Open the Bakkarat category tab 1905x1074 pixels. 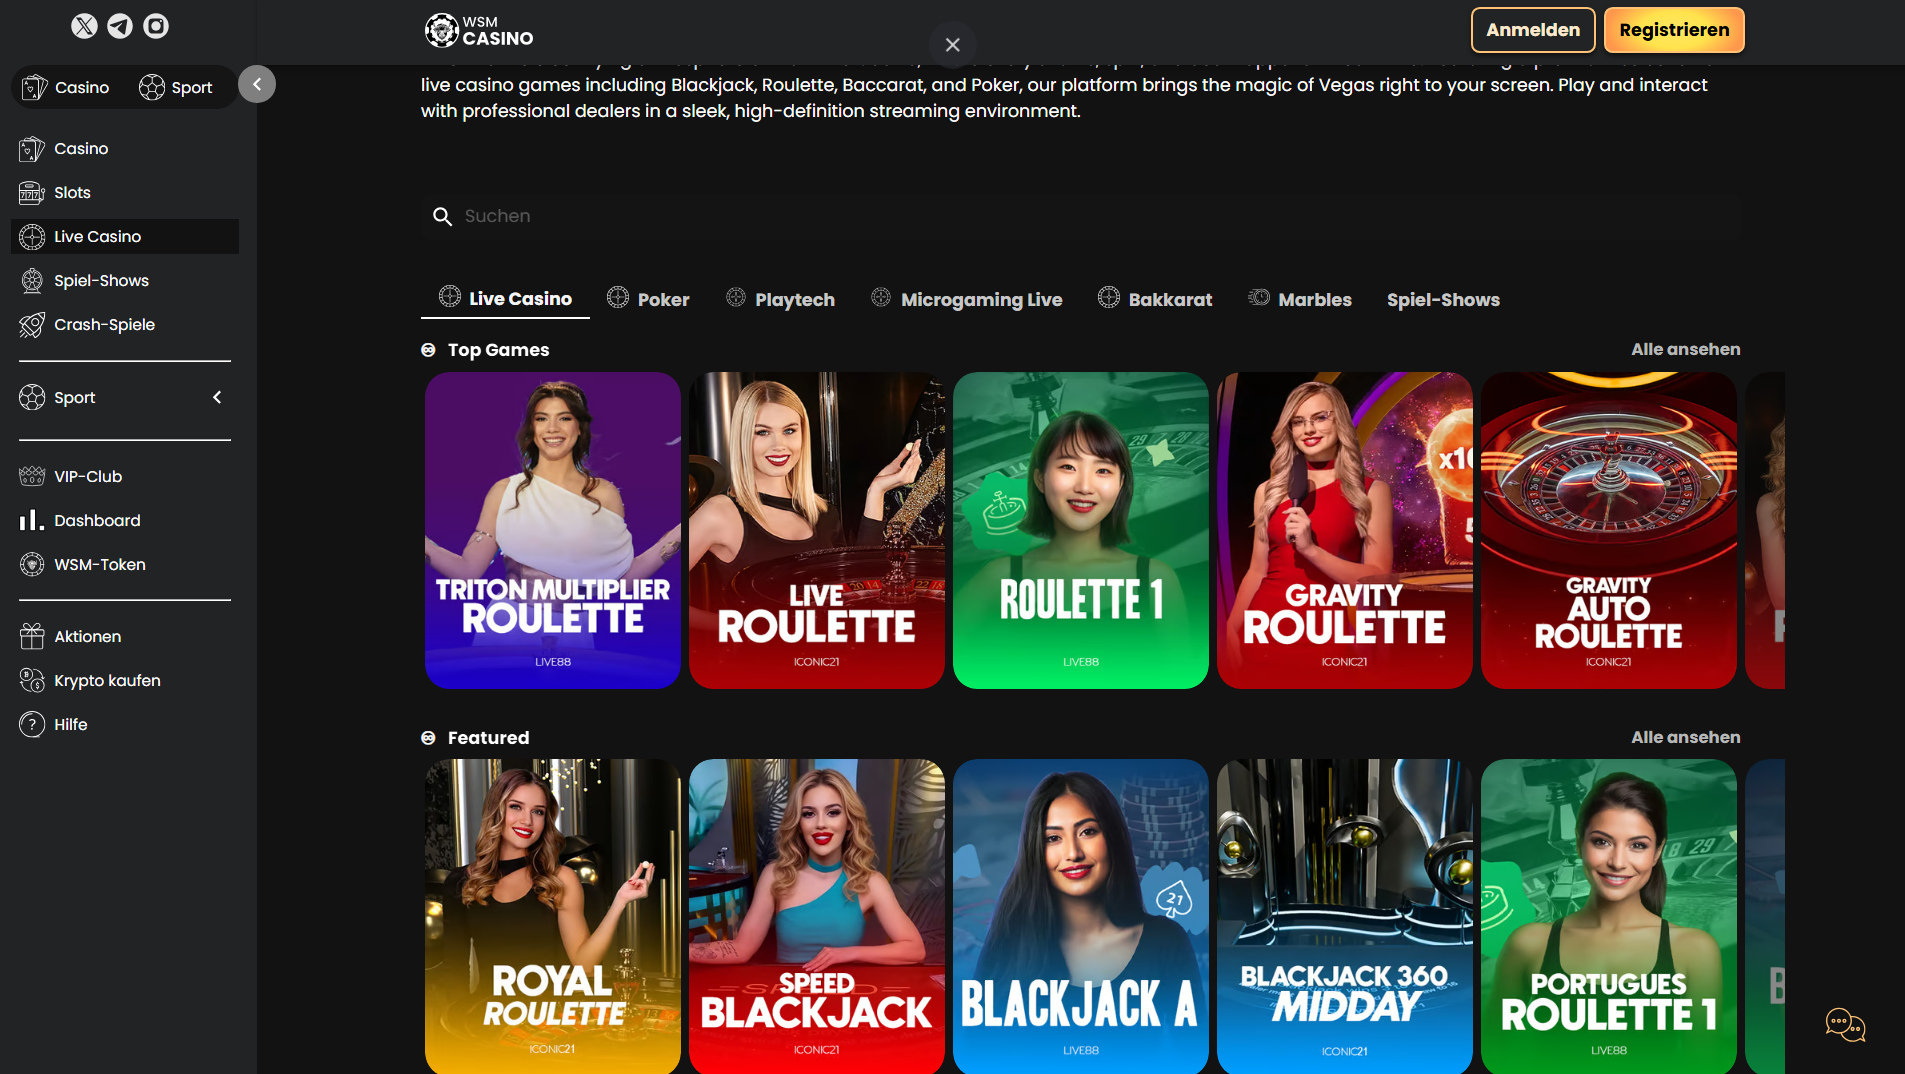pyautogui.click(x=1155, y=299)
